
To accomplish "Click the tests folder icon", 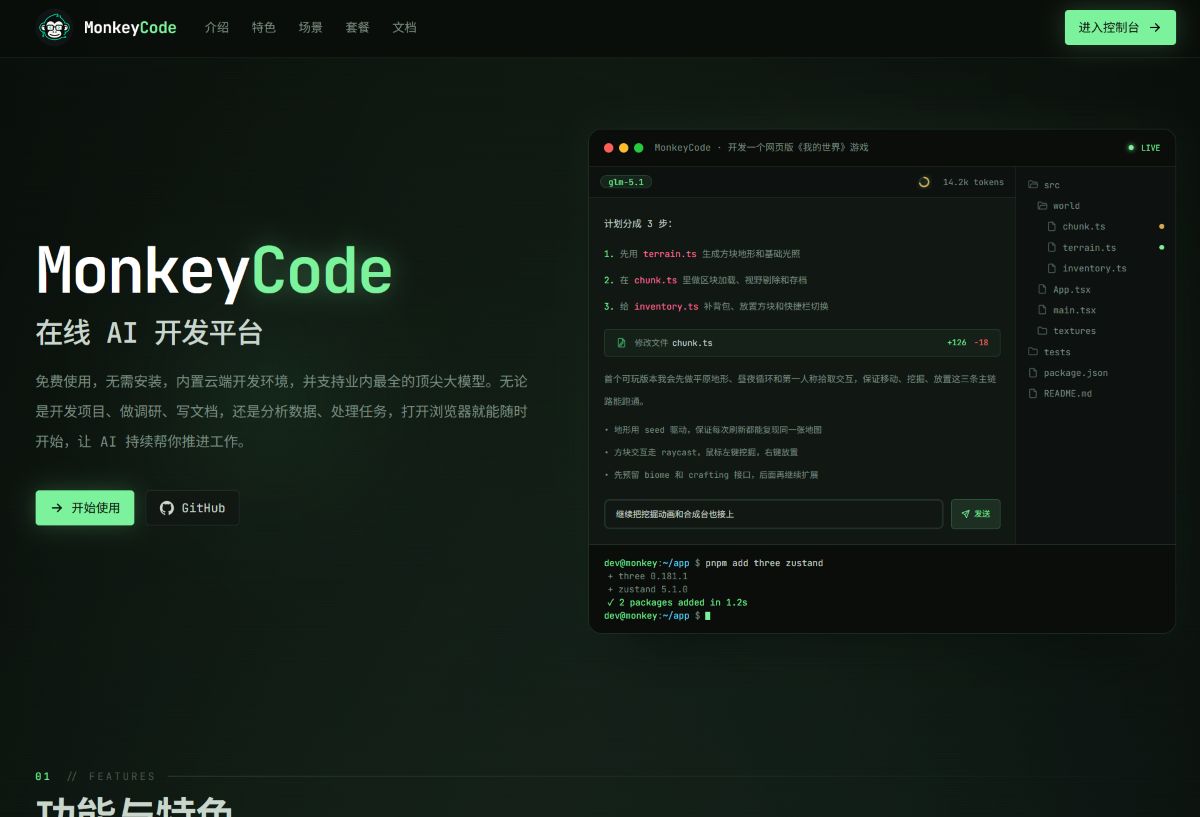I will [1033, 352].
